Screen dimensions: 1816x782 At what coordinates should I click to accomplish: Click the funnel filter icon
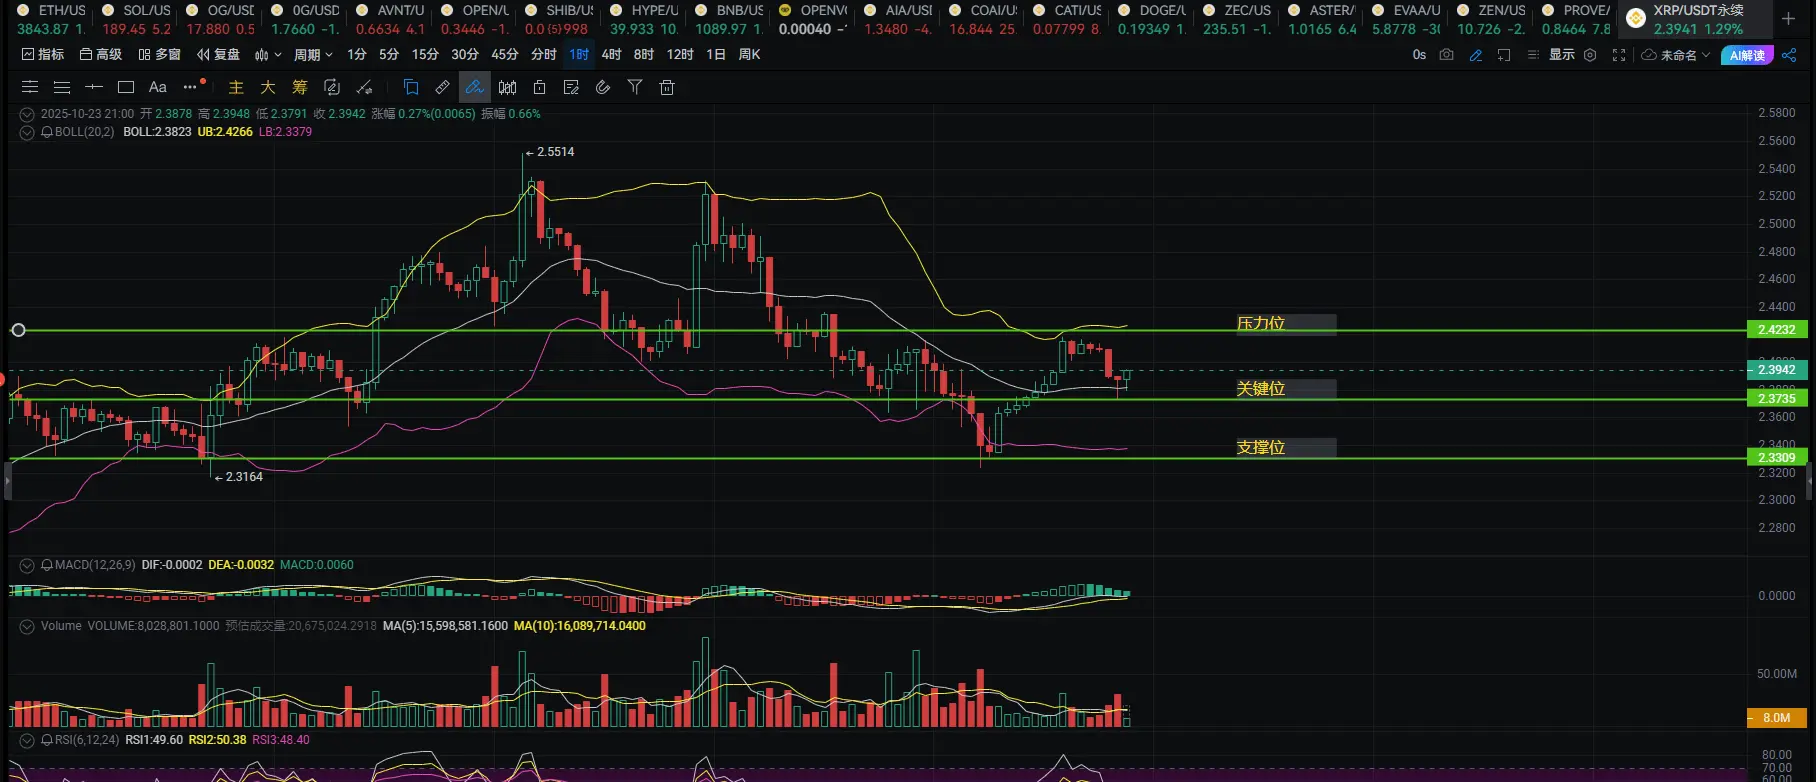[x=635, y=88]
